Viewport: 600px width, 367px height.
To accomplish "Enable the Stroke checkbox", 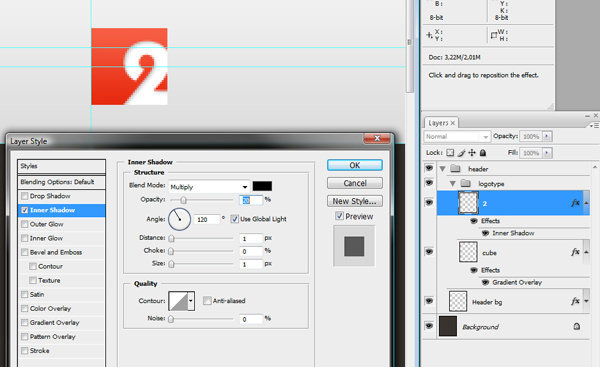I will pyautogui.click(x=24, y=351).
